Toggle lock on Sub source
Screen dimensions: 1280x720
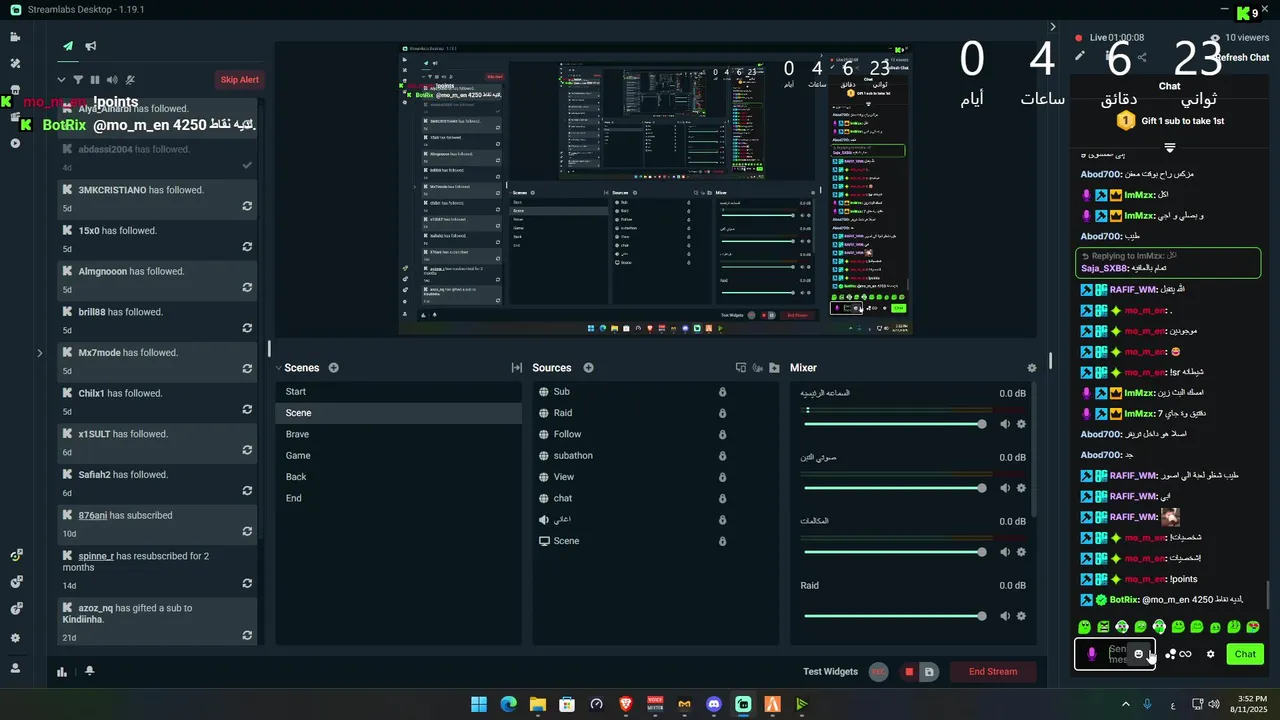[x=722, y=392]
